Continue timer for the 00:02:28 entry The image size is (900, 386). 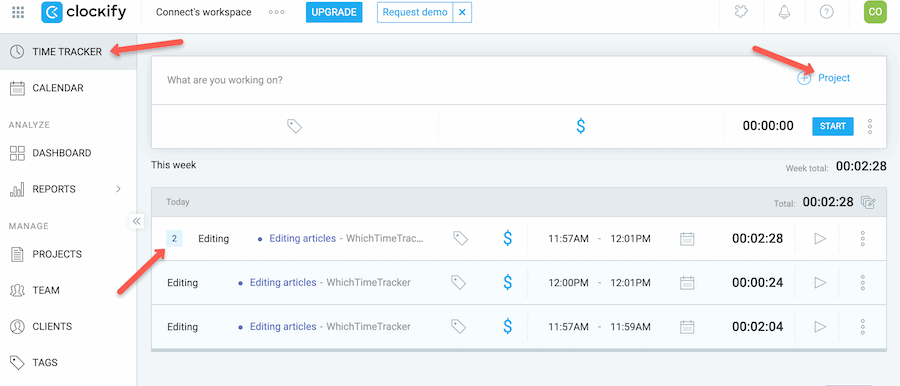pyautogui.click(x=820, y=238)
